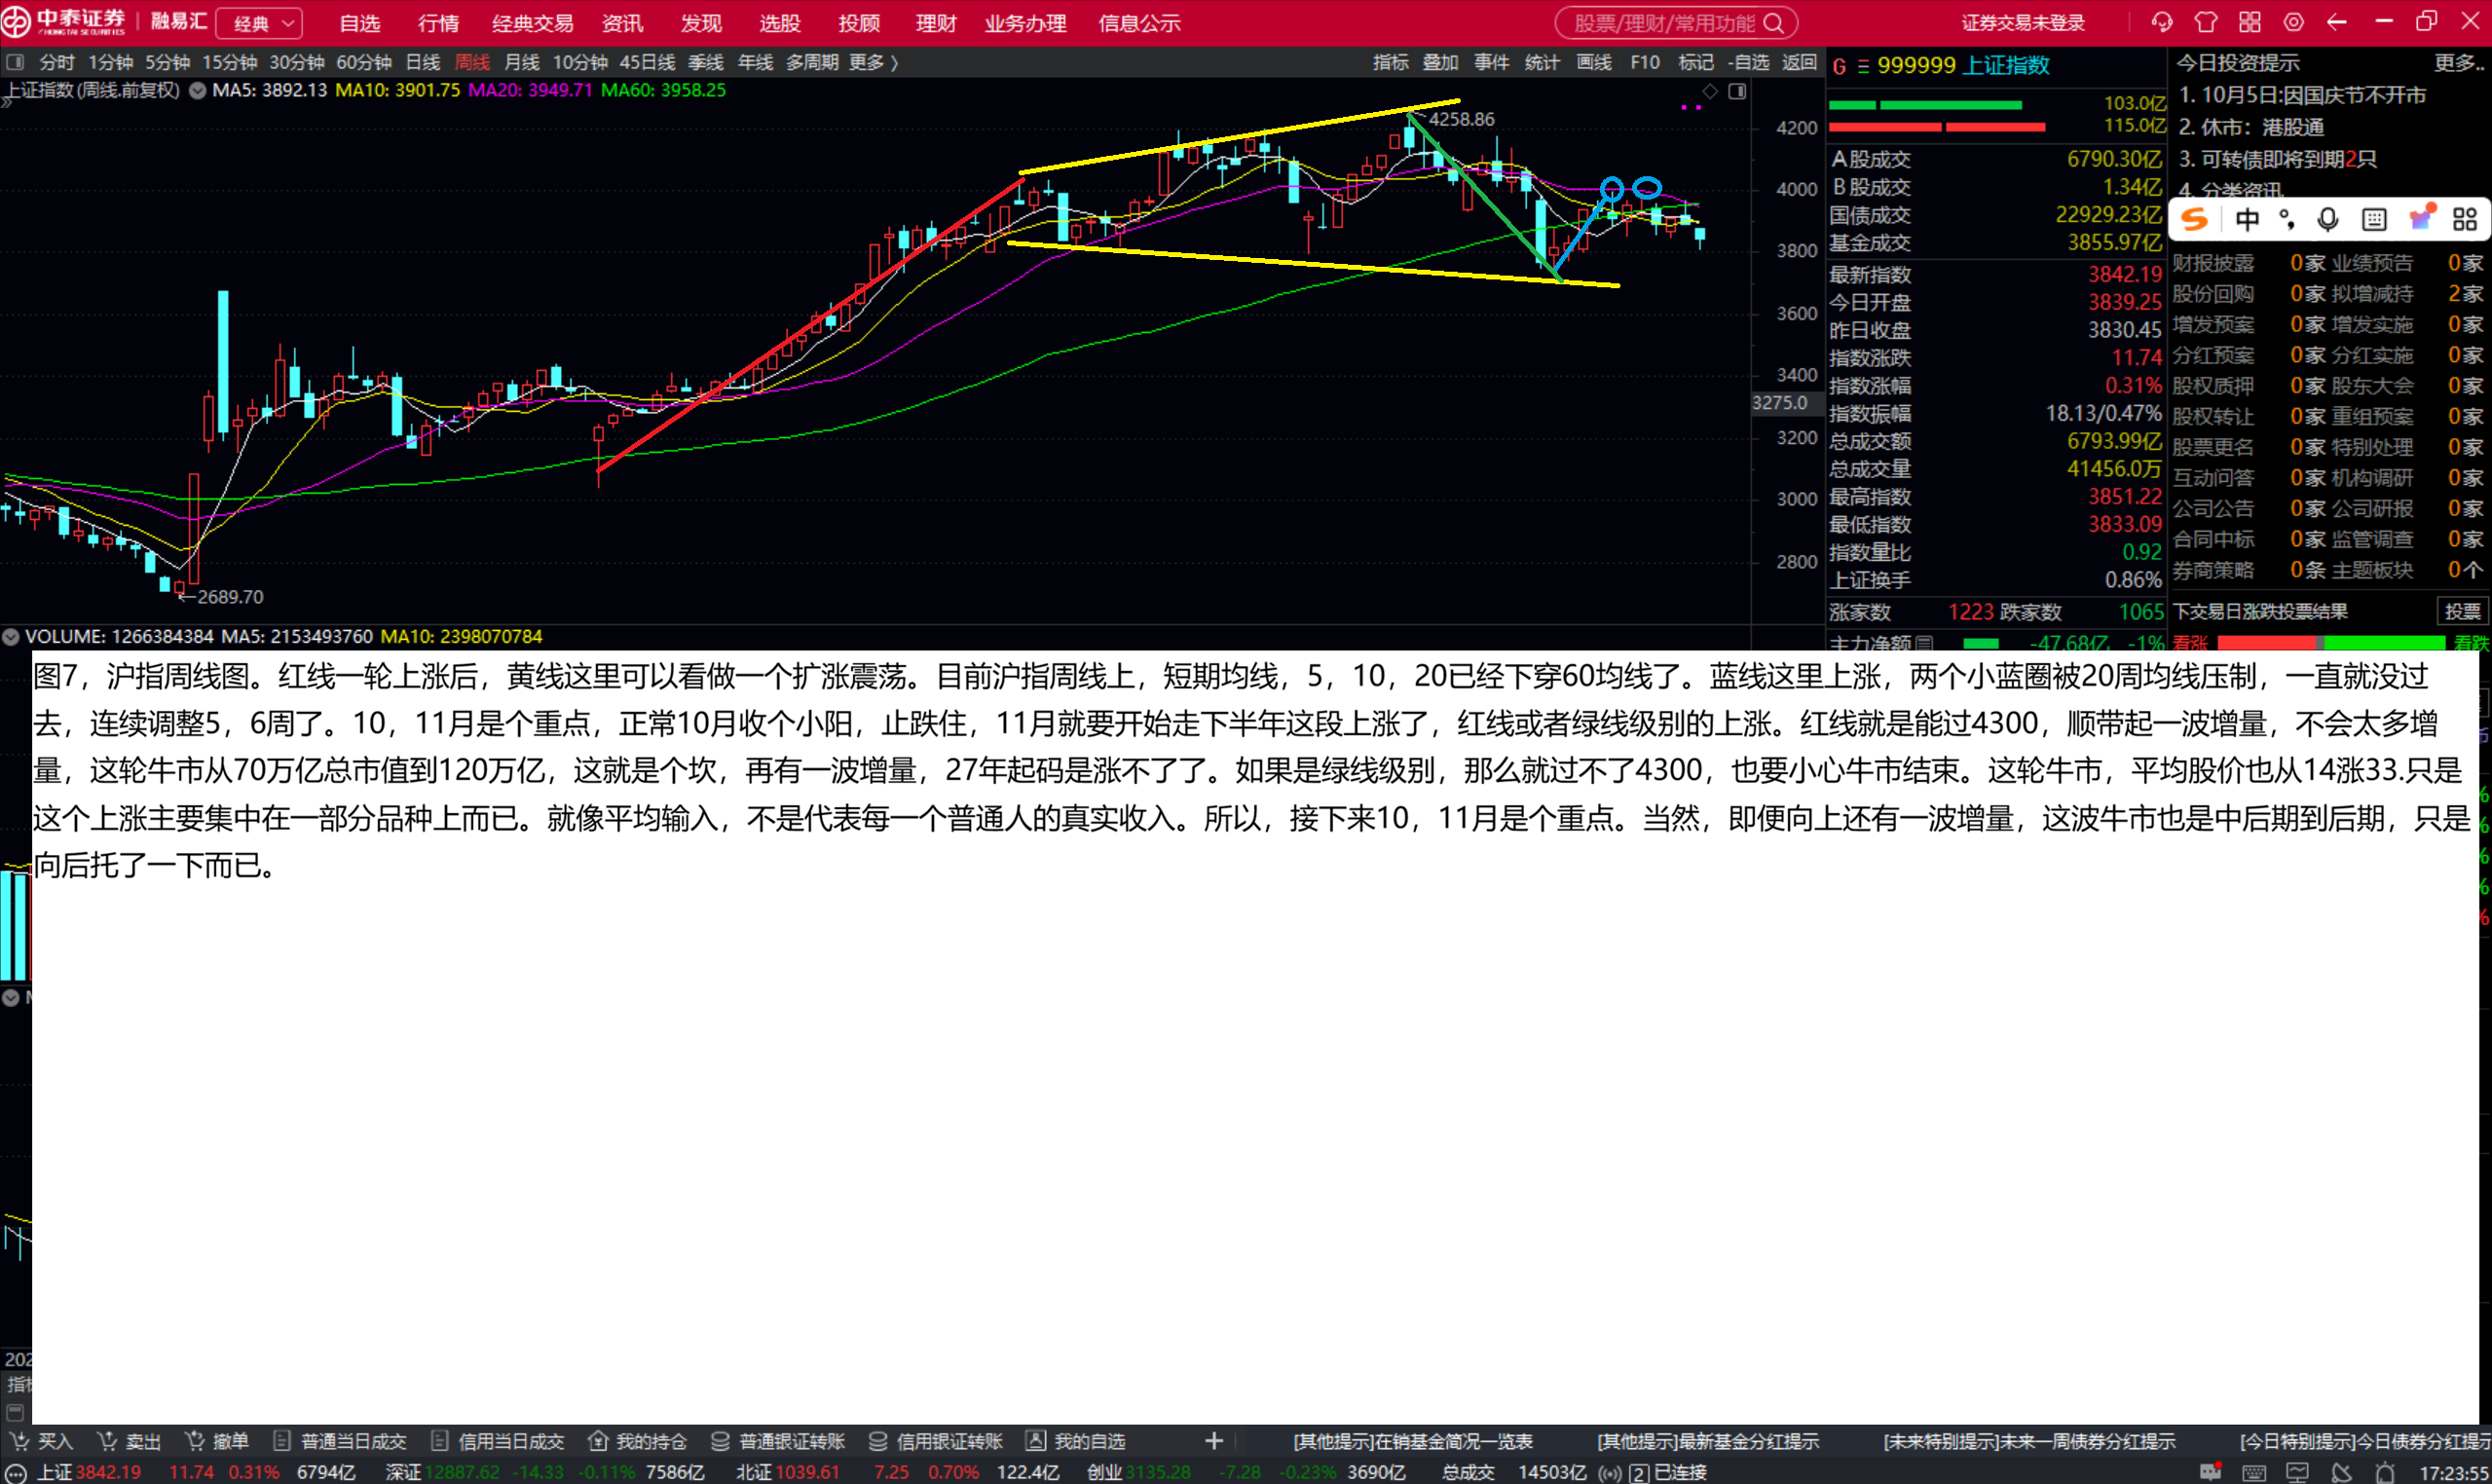Expand 更多 chart periods
This screenshot has height=1484, width=2492.
[873, 62]
